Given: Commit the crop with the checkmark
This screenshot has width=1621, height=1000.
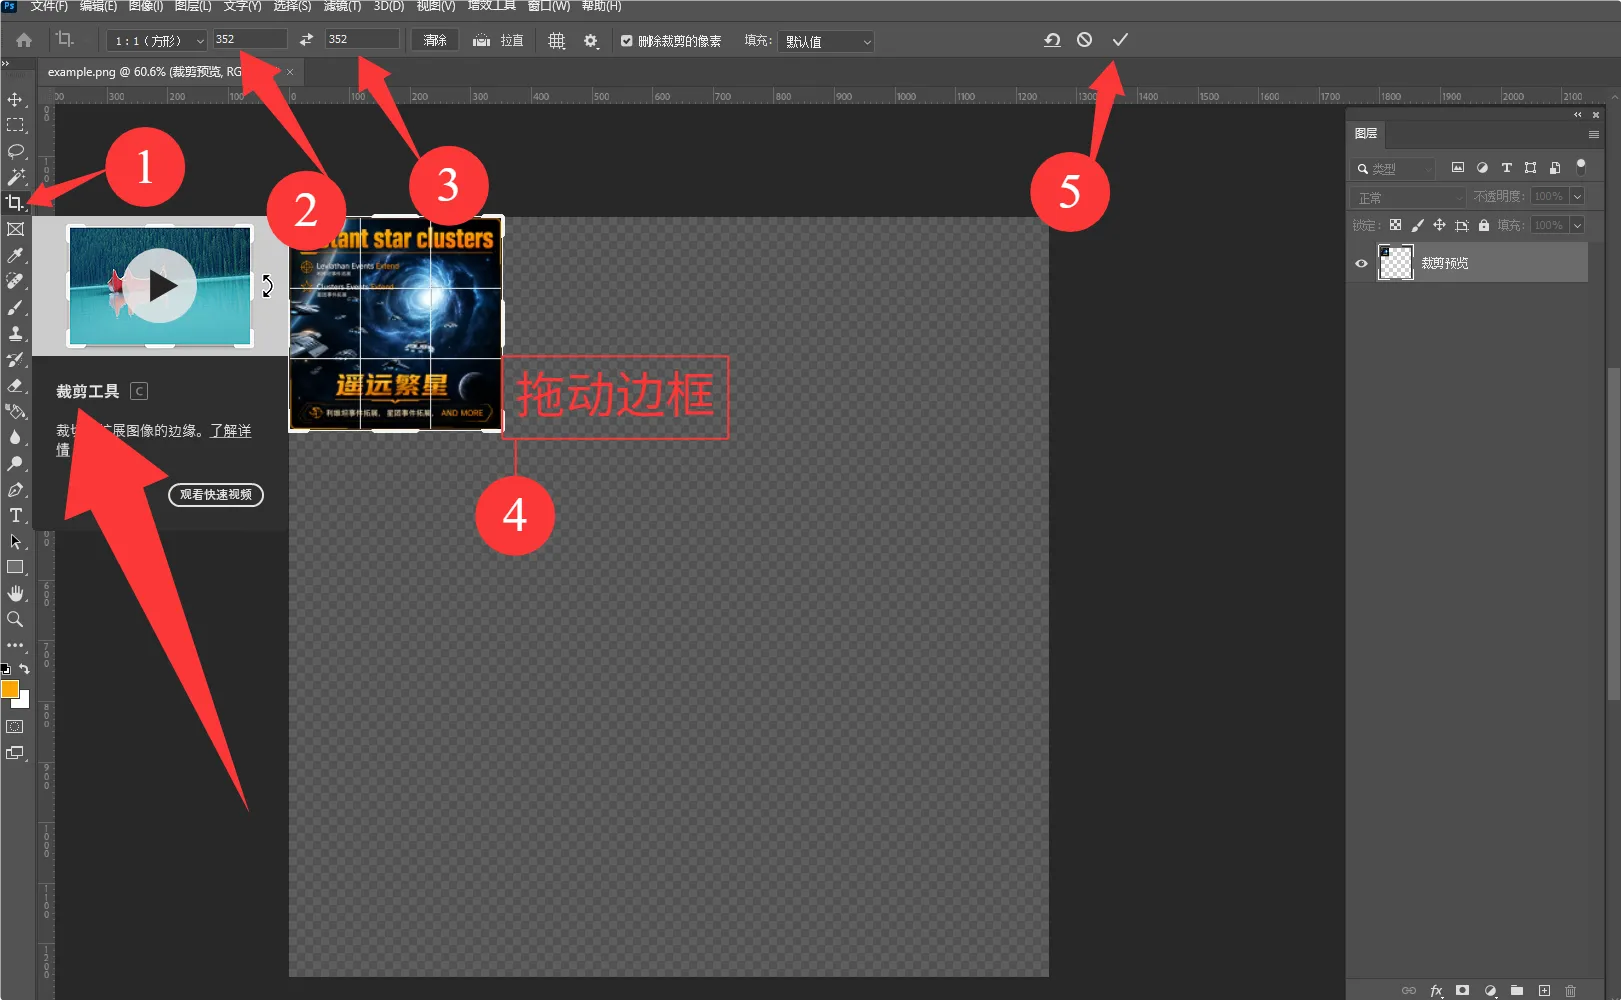Looking at the screenshot, I should coord(1120,40).
